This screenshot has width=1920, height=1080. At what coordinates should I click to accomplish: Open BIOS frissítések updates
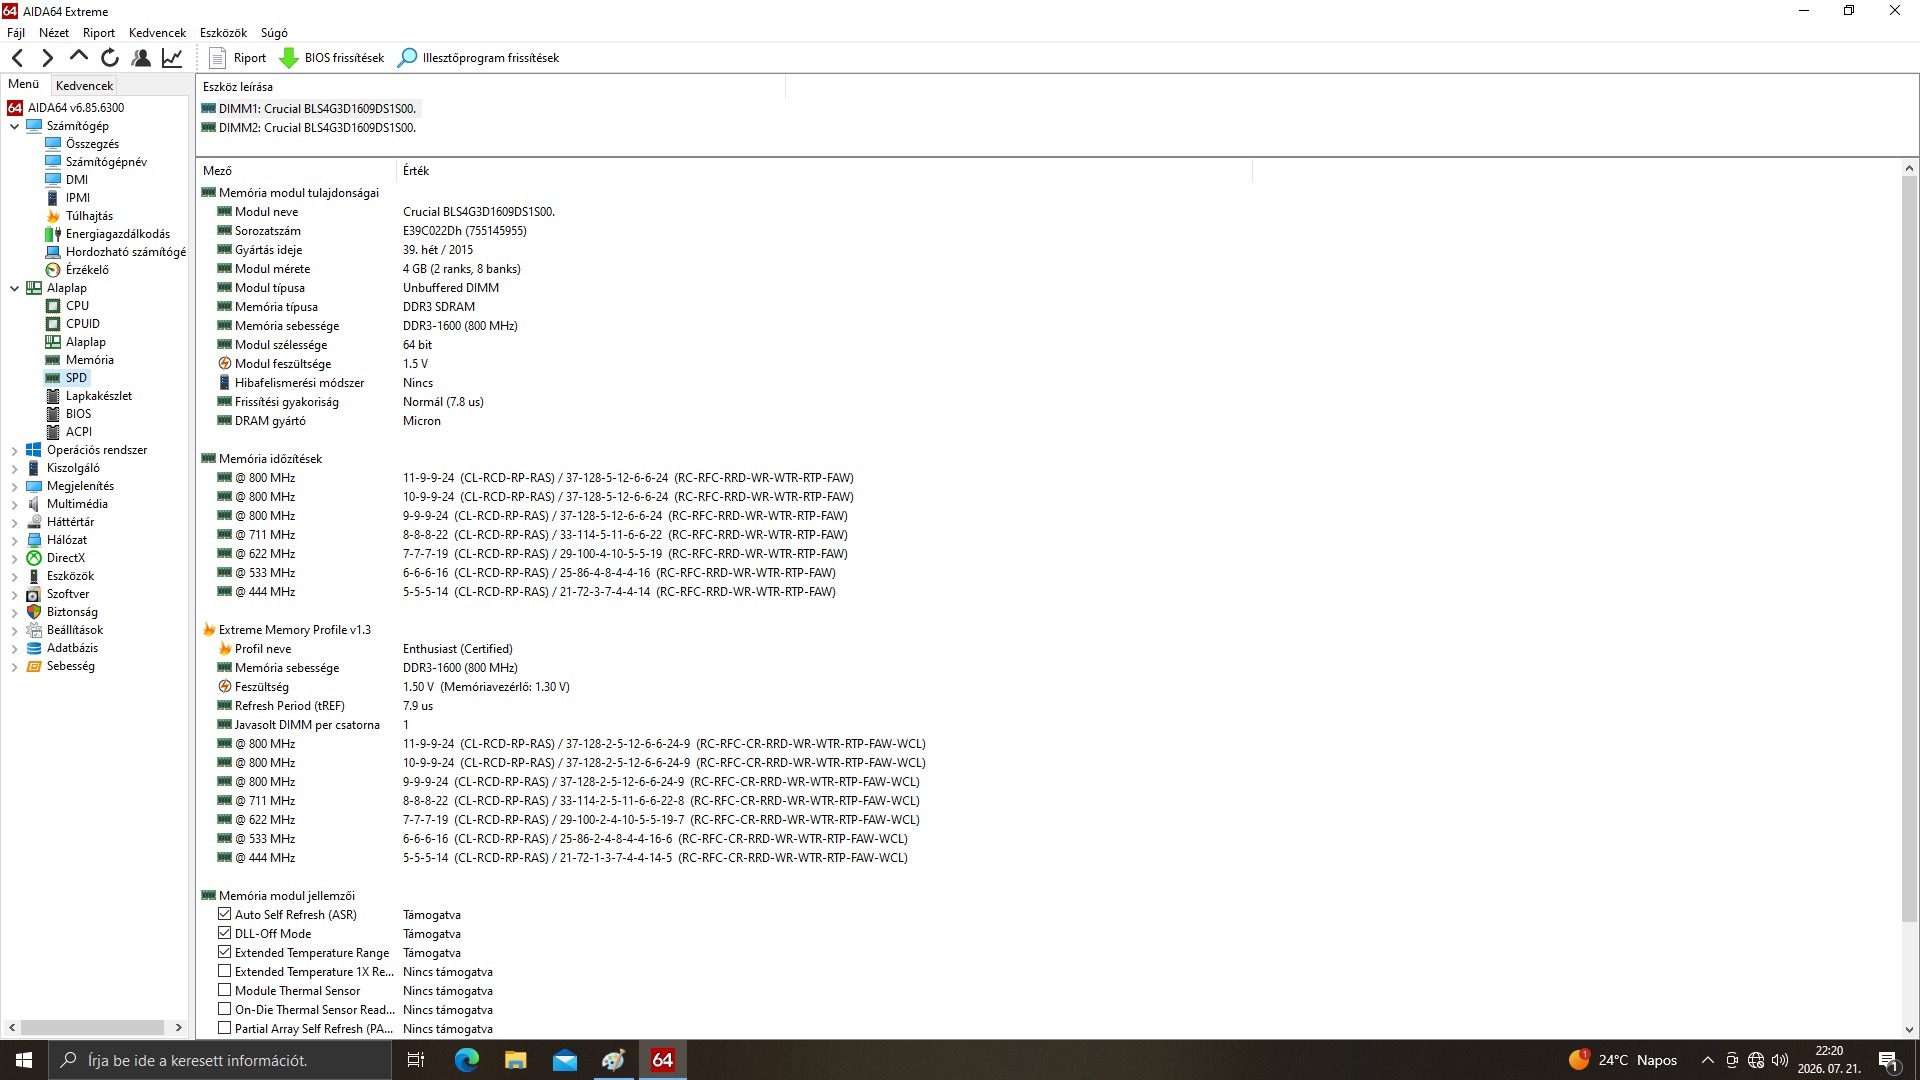tap(332, 58)
